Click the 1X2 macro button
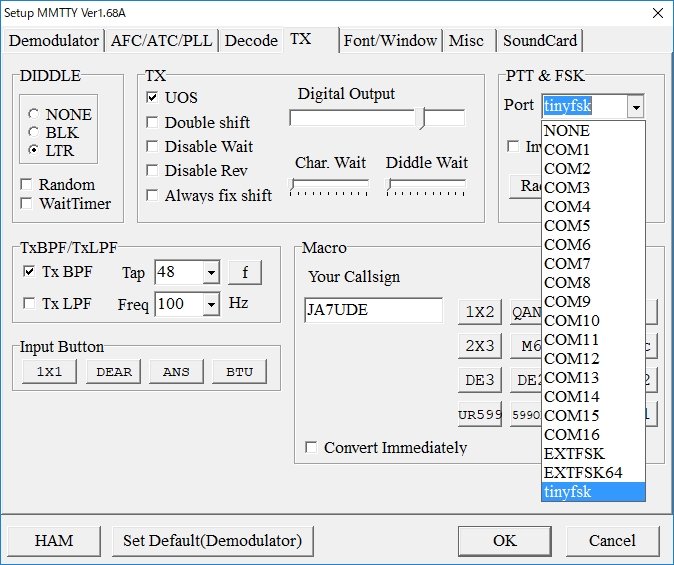674x565 pixels. 480,311
